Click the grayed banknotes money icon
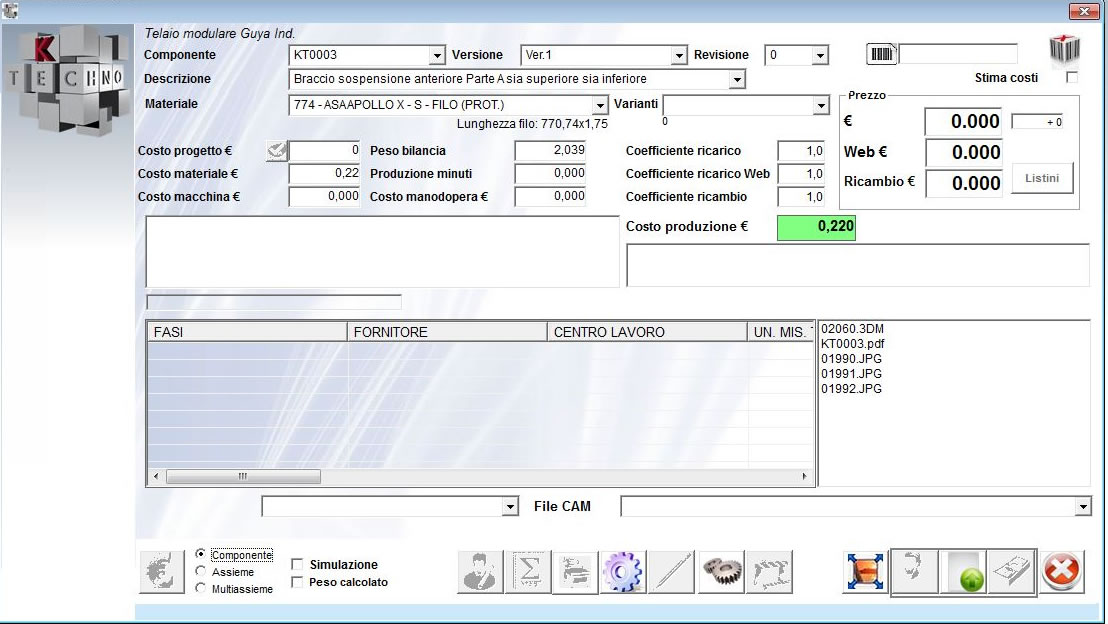The image size is (1108, 624). pos(1011,571)
